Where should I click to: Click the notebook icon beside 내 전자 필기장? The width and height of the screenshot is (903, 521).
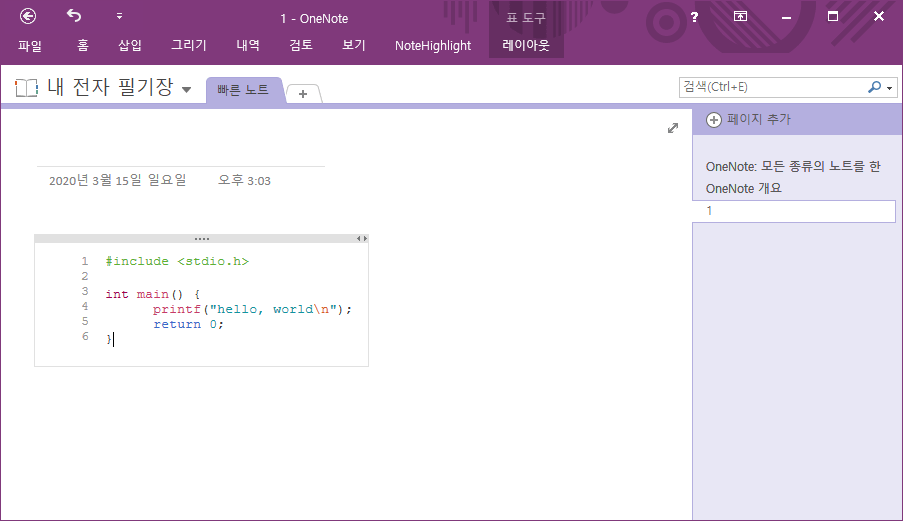click(26, 88)
